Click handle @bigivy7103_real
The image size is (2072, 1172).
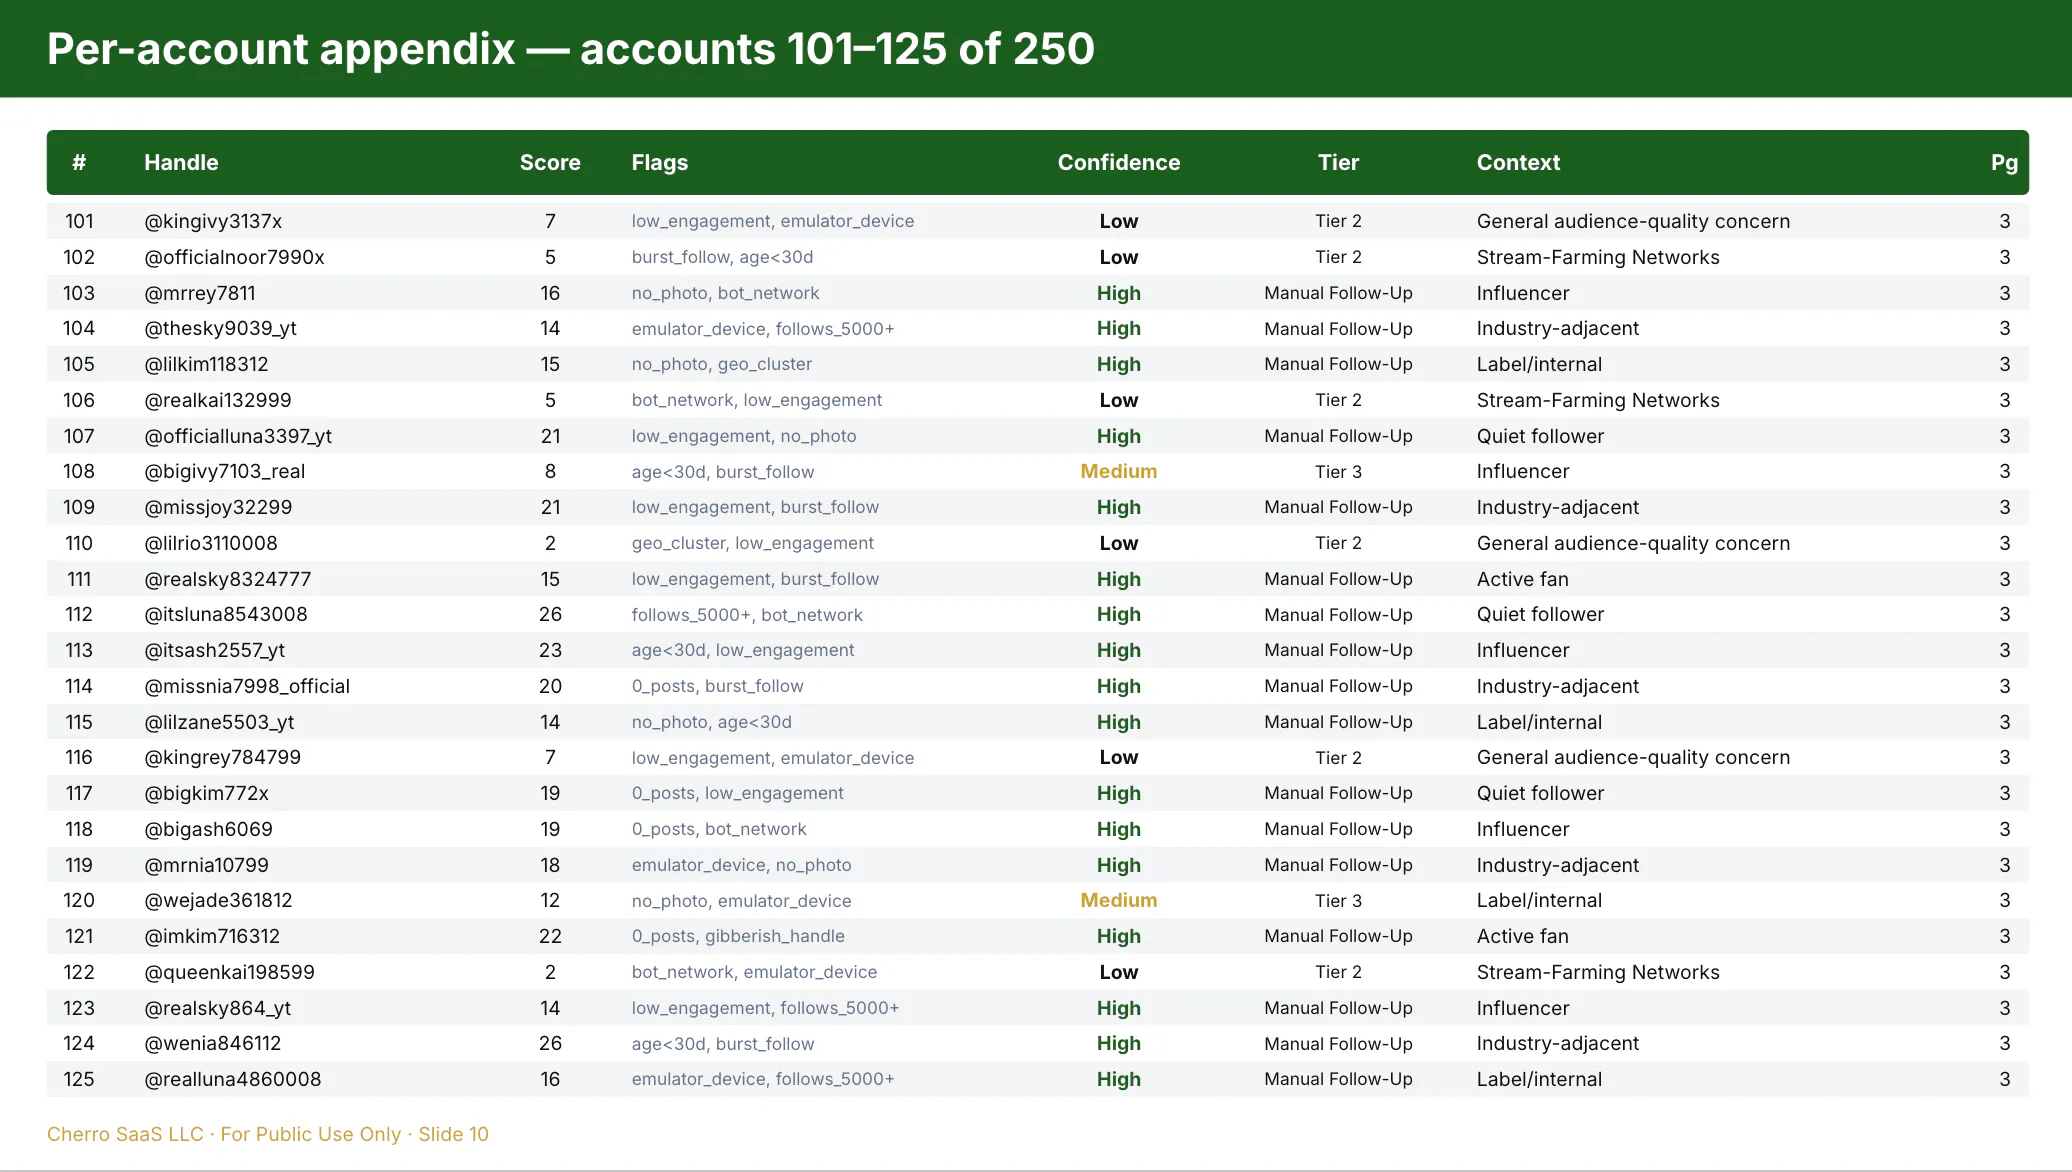point(225,471)
